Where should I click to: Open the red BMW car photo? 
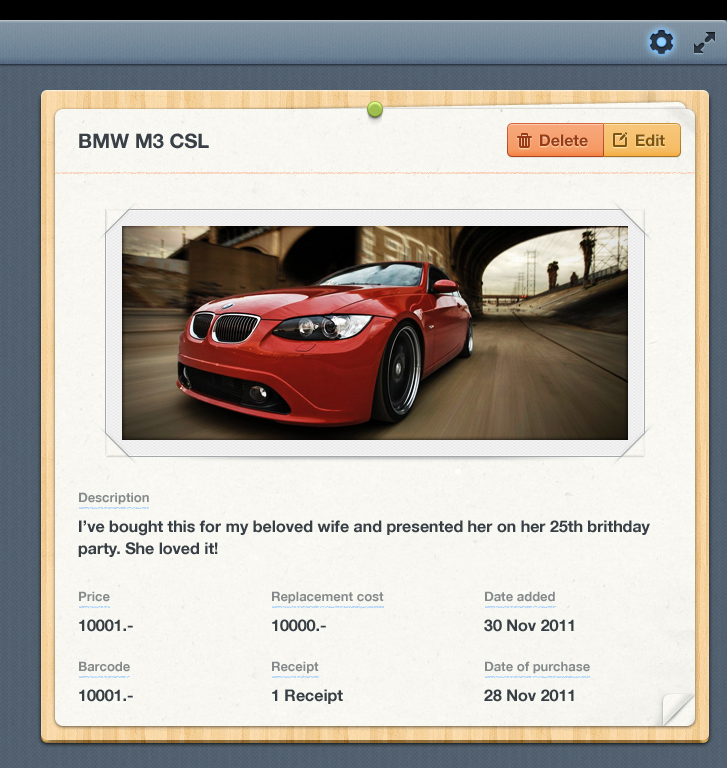click(375, 333)
